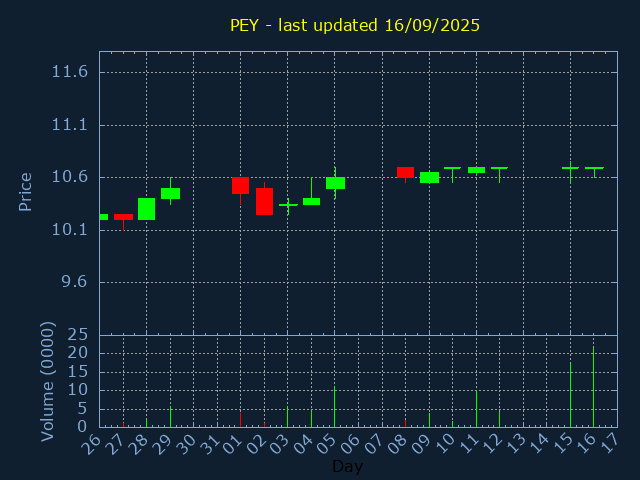
Task: Click the 0 volume axis label
Action: click(x=82, y=427)
